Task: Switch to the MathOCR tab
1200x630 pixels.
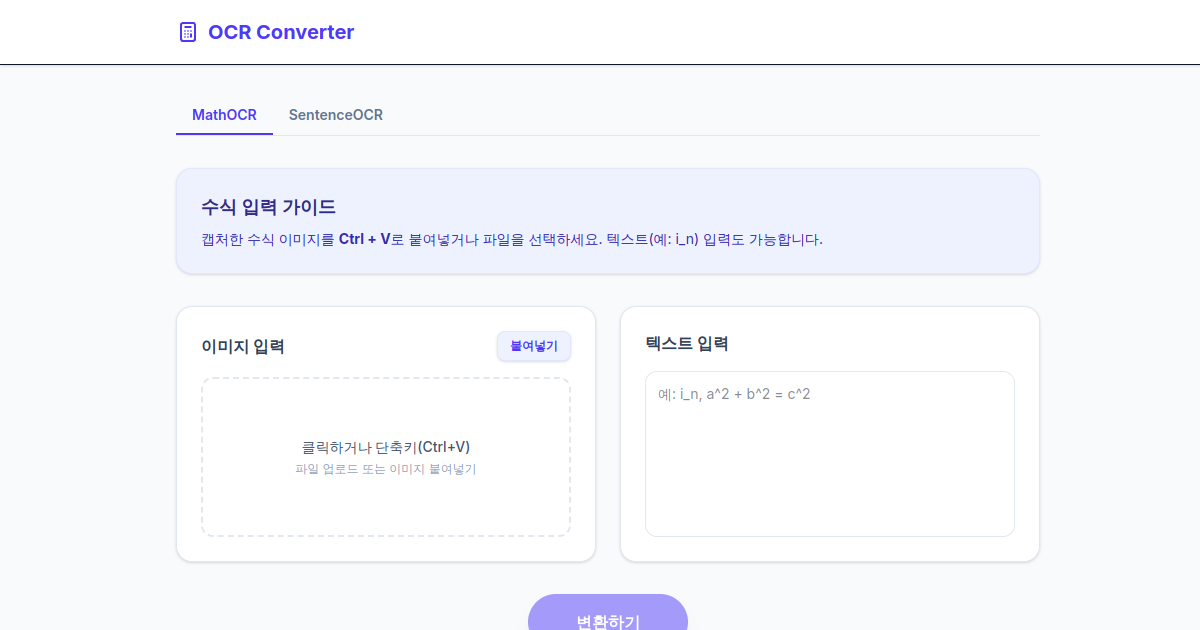Action: pyautogui.click(x=224, y=115)
